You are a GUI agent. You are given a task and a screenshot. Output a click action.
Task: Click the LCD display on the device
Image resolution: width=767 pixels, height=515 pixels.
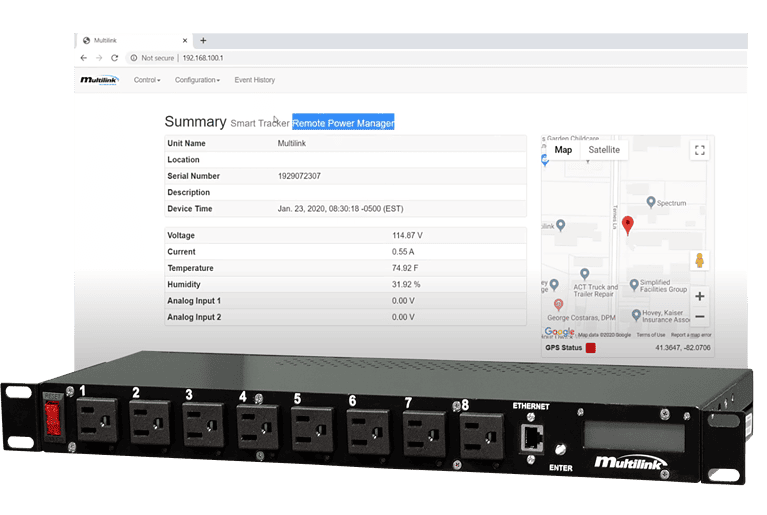(x=634, y=436)
